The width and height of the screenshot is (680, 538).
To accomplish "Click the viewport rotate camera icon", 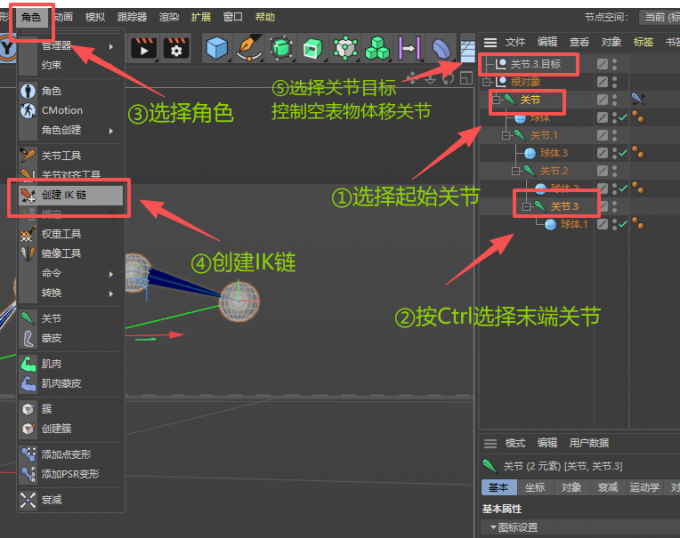I will click(x=448, y=78).
